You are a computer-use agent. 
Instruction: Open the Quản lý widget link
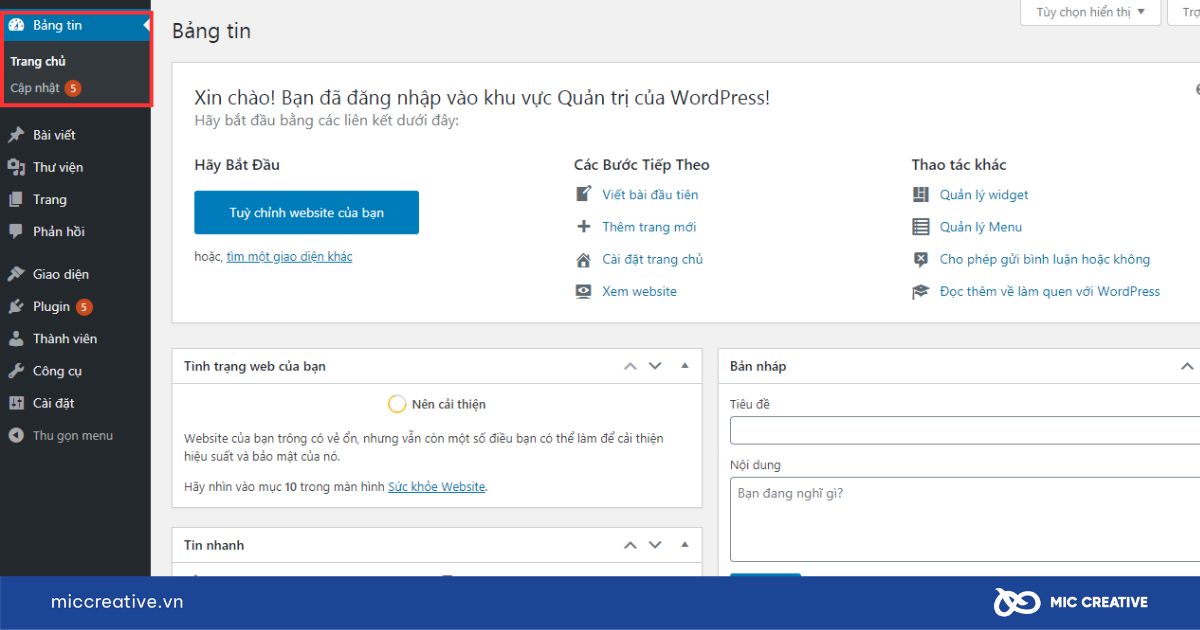(984, 194)
